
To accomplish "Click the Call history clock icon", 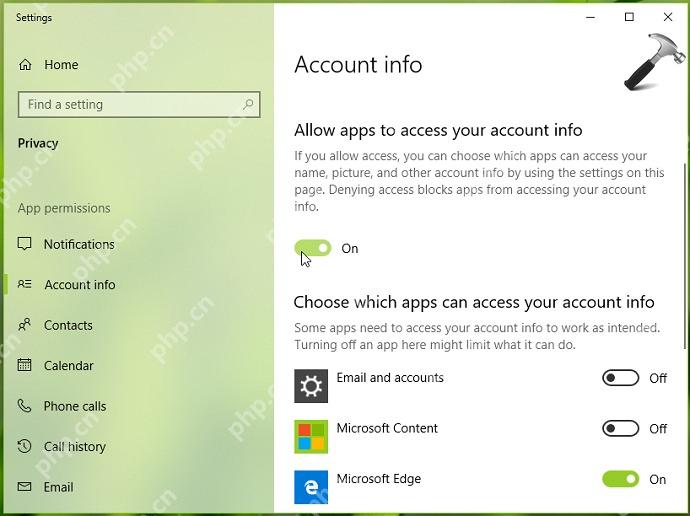I will [x=25, y=446].
